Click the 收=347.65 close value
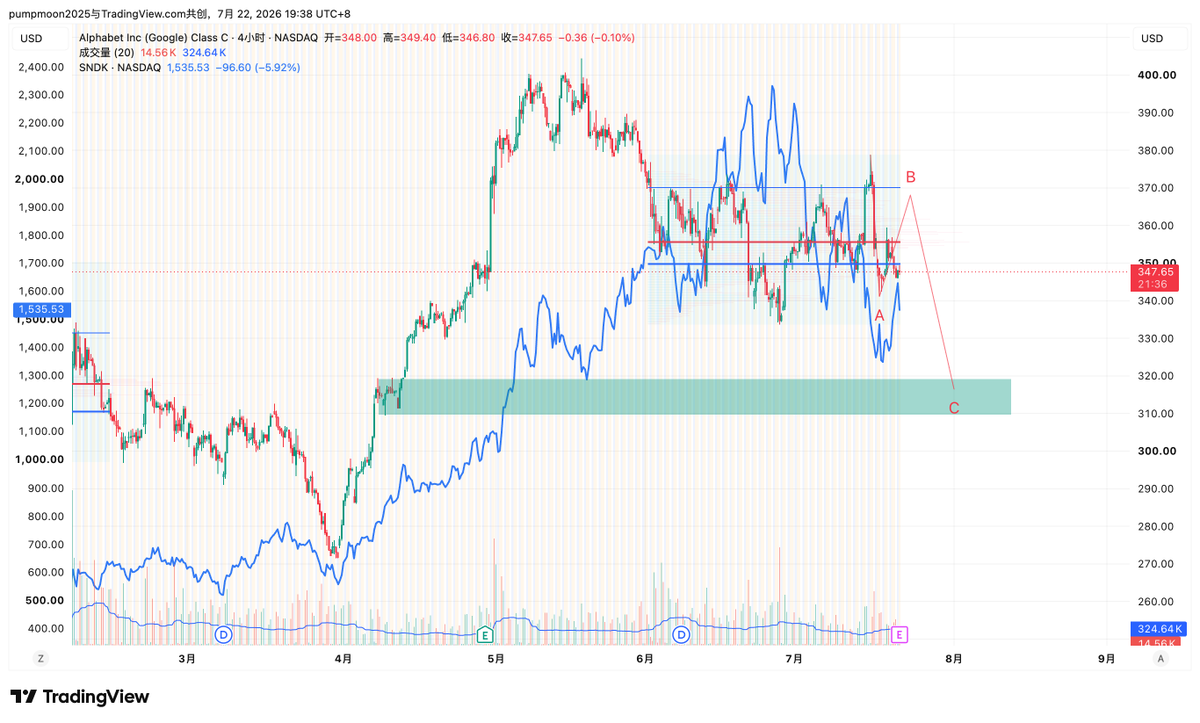Image resolution: width=1200 pixels, height=723 pixels. 528,38
